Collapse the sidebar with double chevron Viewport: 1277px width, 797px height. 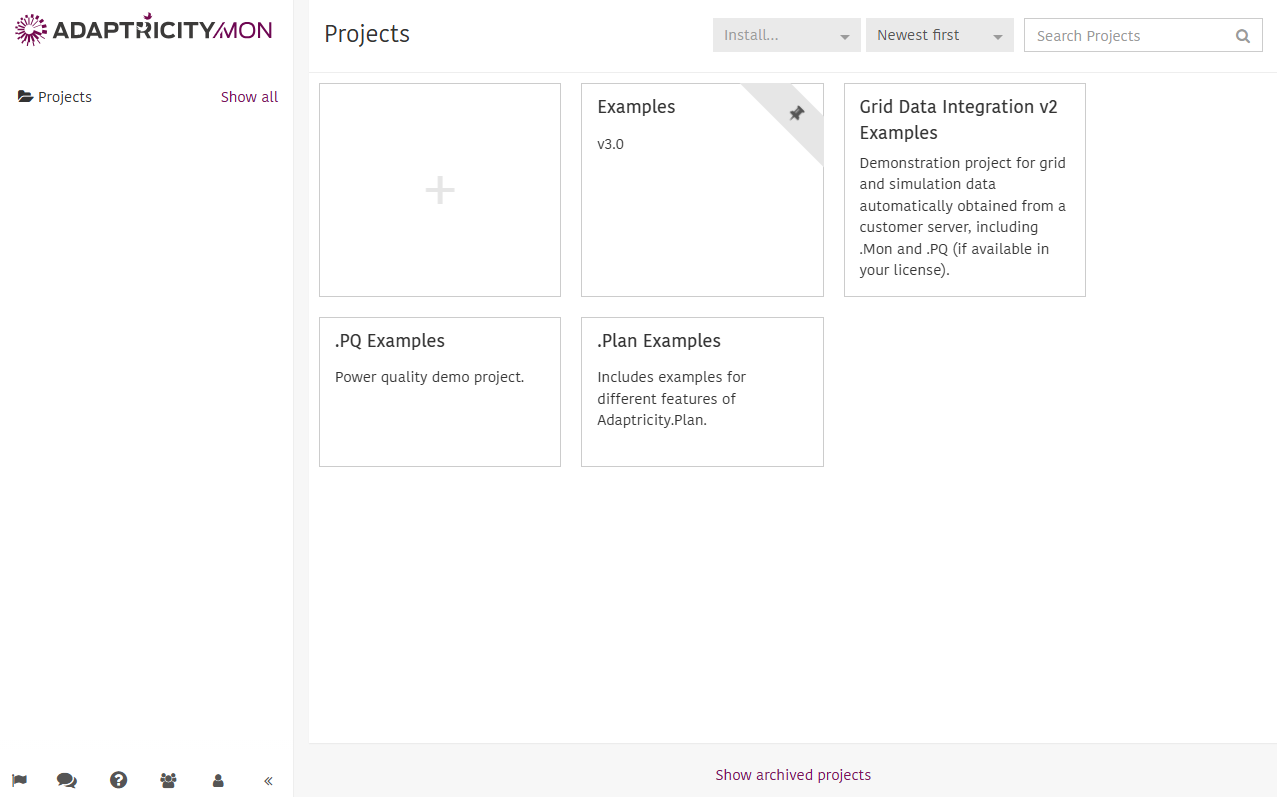(268, 781)
